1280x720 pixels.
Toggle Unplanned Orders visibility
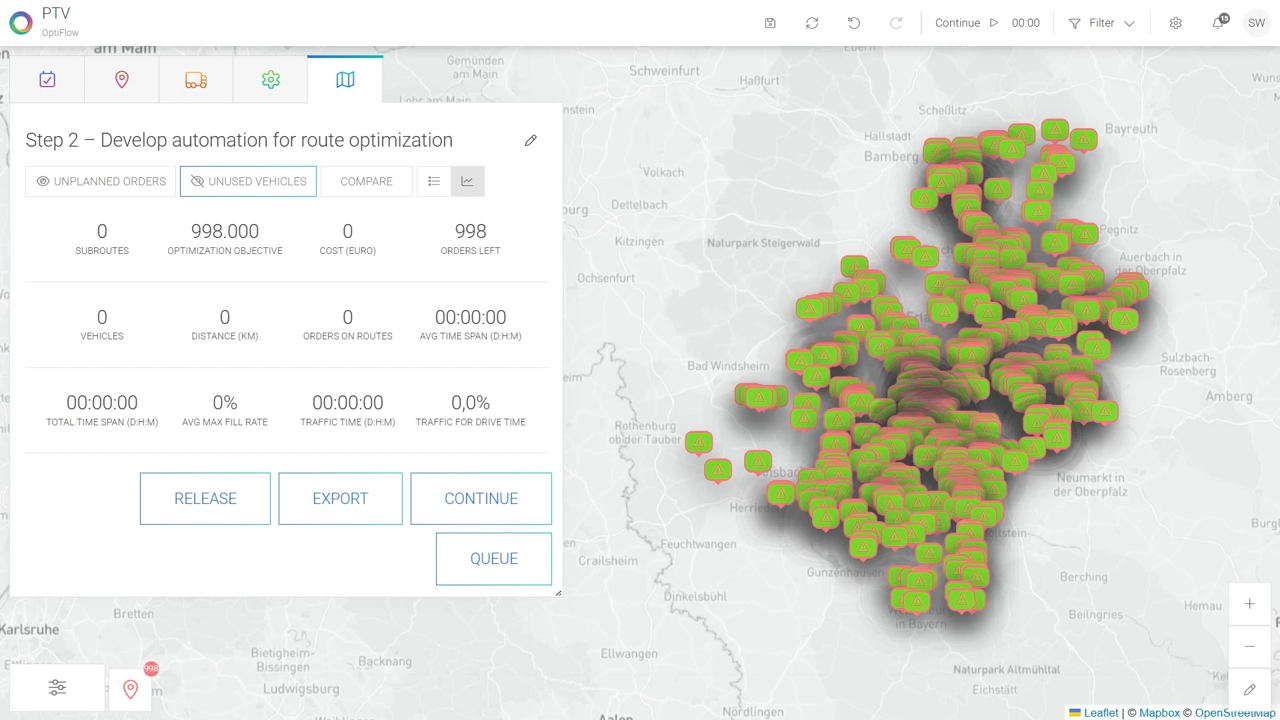tap(101, 181)
